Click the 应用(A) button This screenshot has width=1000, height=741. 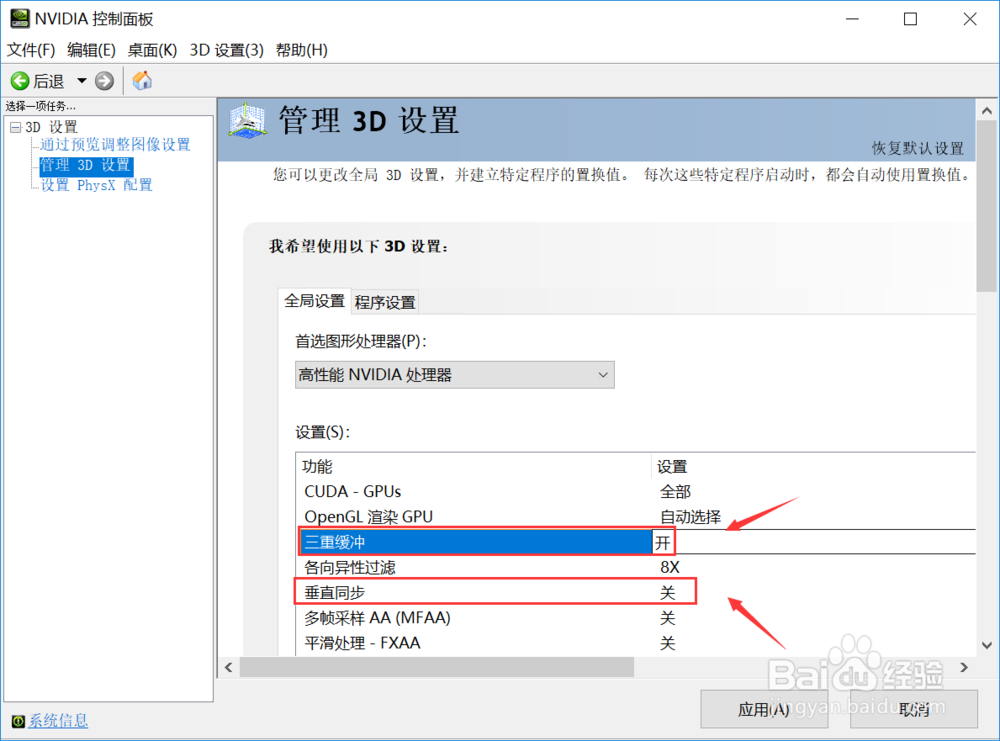click(x=764, y=709)
